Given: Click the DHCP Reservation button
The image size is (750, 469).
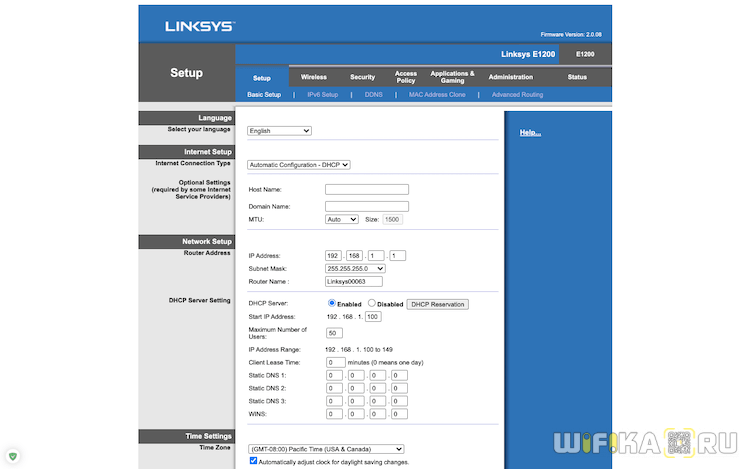Looking at the screenshot, I should coord(438,305).
